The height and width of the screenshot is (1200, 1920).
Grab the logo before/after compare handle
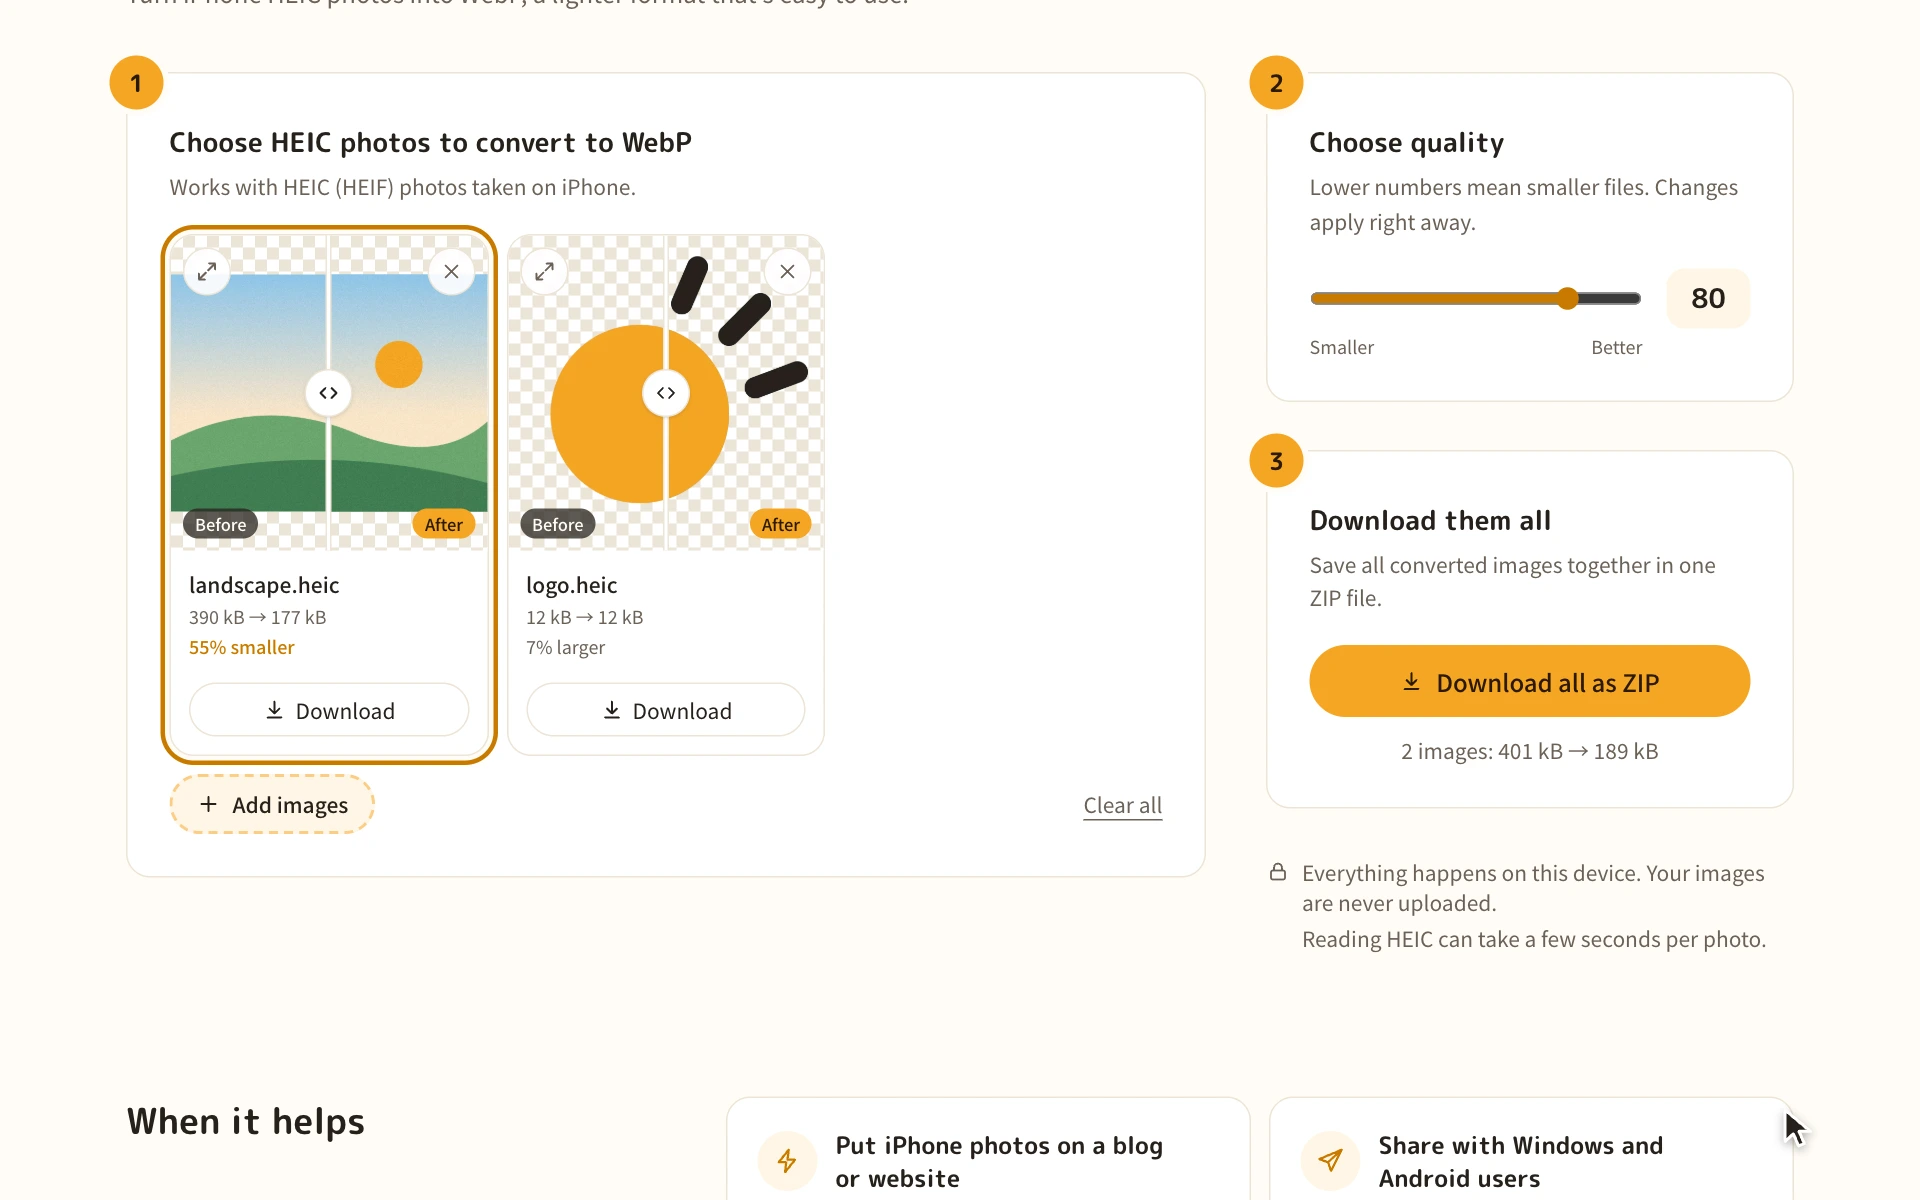point(666,393)
